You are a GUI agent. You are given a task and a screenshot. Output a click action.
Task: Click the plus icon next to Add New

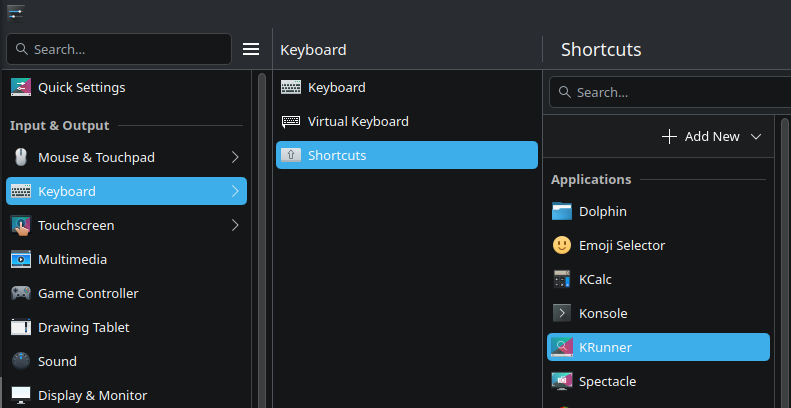pos(669,136)
